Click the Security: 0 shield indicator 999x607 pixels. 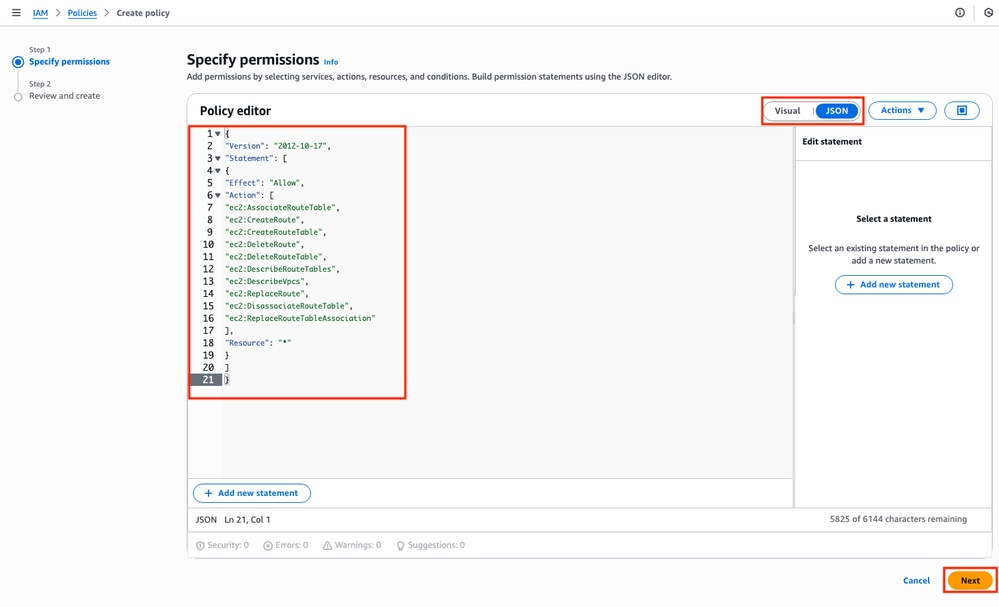pyautogui.click(x=222, y=545)
